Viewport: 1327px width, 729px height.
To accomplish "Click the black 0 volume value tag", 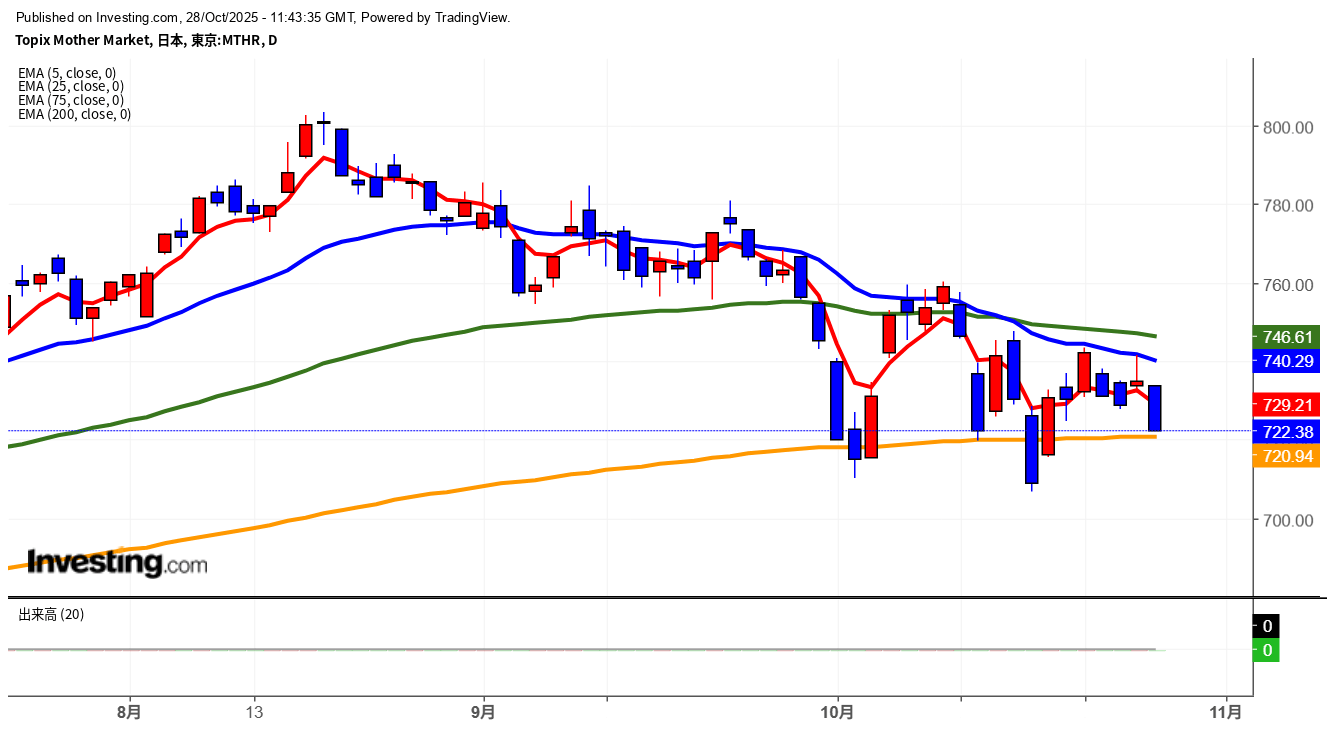I will tap(1266, 626).
